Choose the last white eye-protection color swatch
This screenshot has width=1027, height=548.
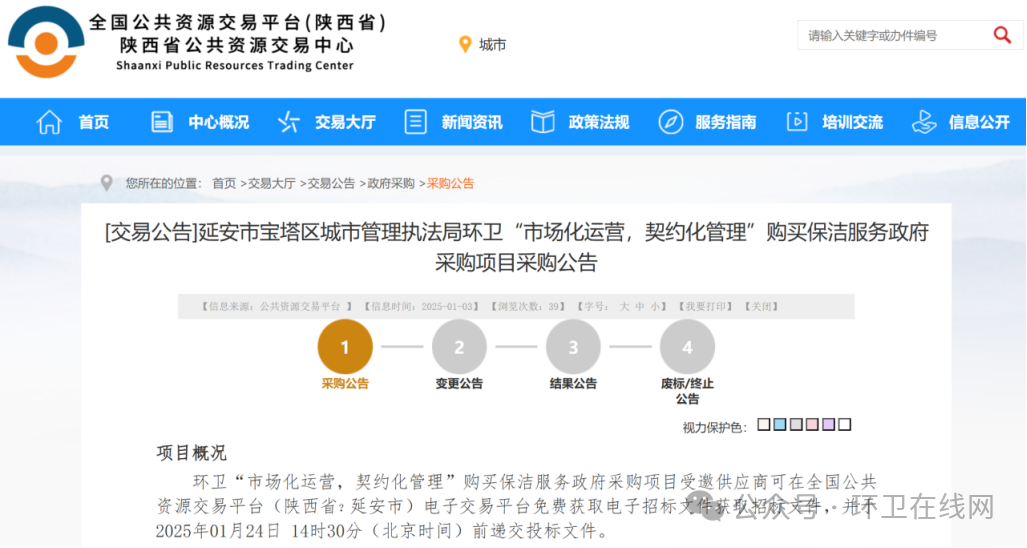pyautogui.click(x=845, y=425)
